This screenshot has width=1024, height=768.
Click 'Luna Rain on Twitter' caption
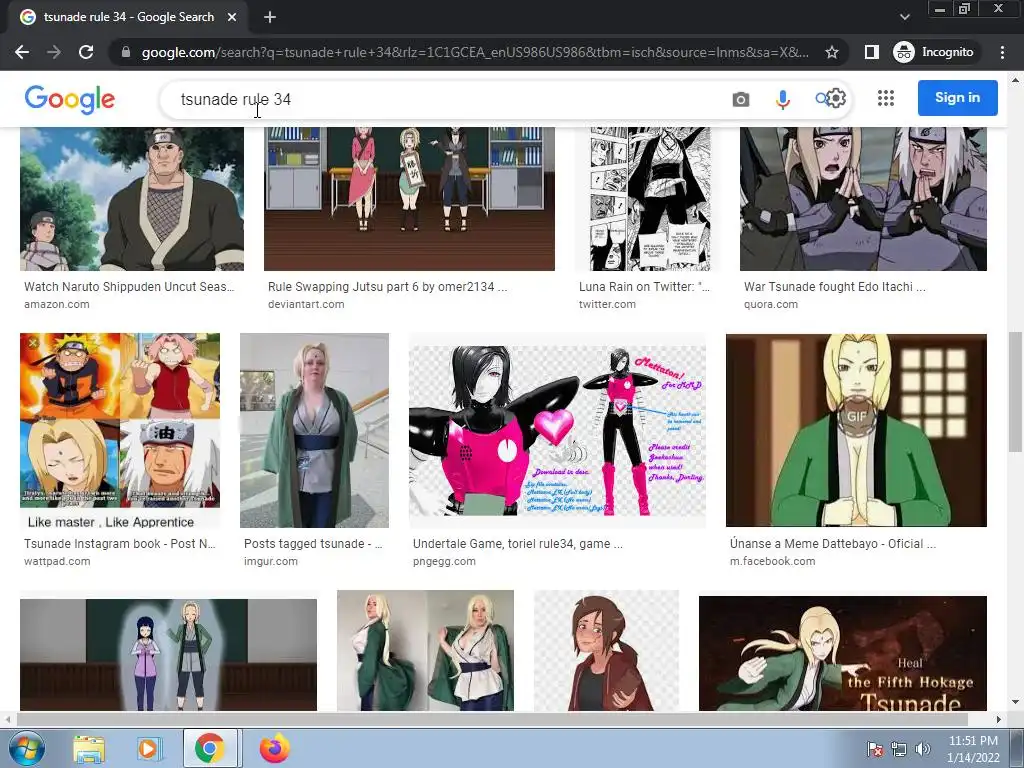pos(644,287)
